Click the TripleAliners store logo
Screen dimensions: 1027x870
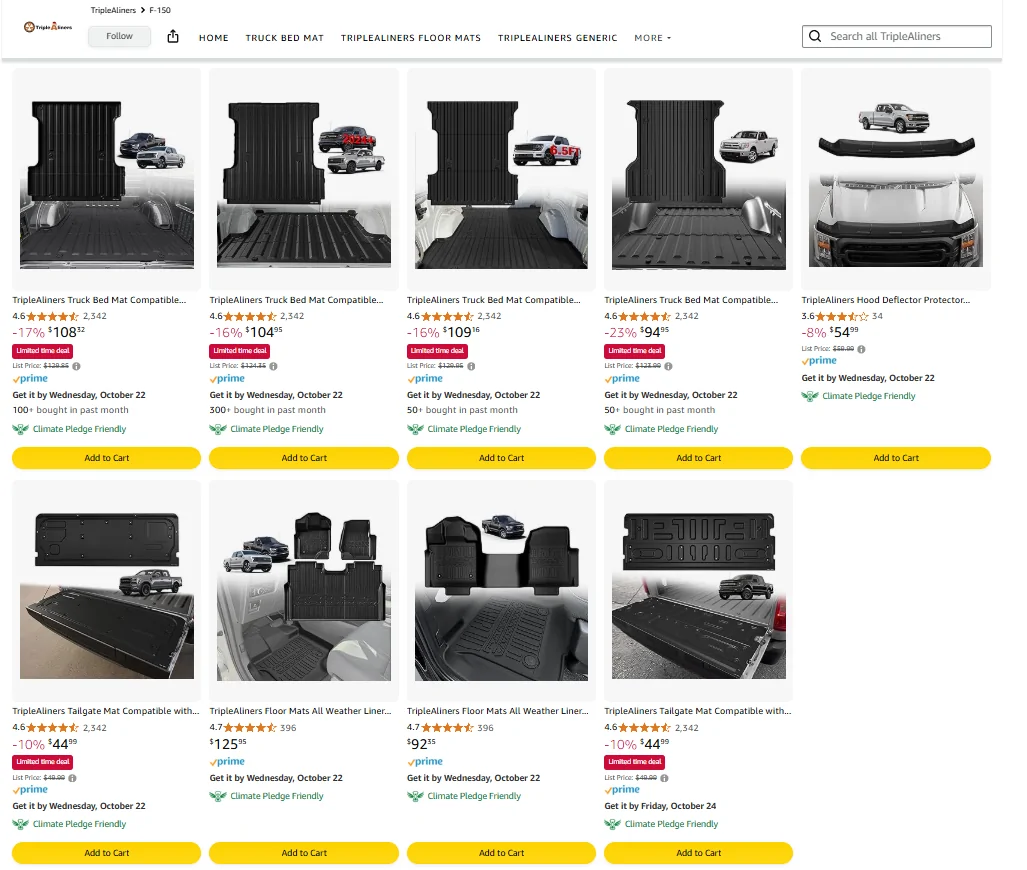tap(48, 27)
